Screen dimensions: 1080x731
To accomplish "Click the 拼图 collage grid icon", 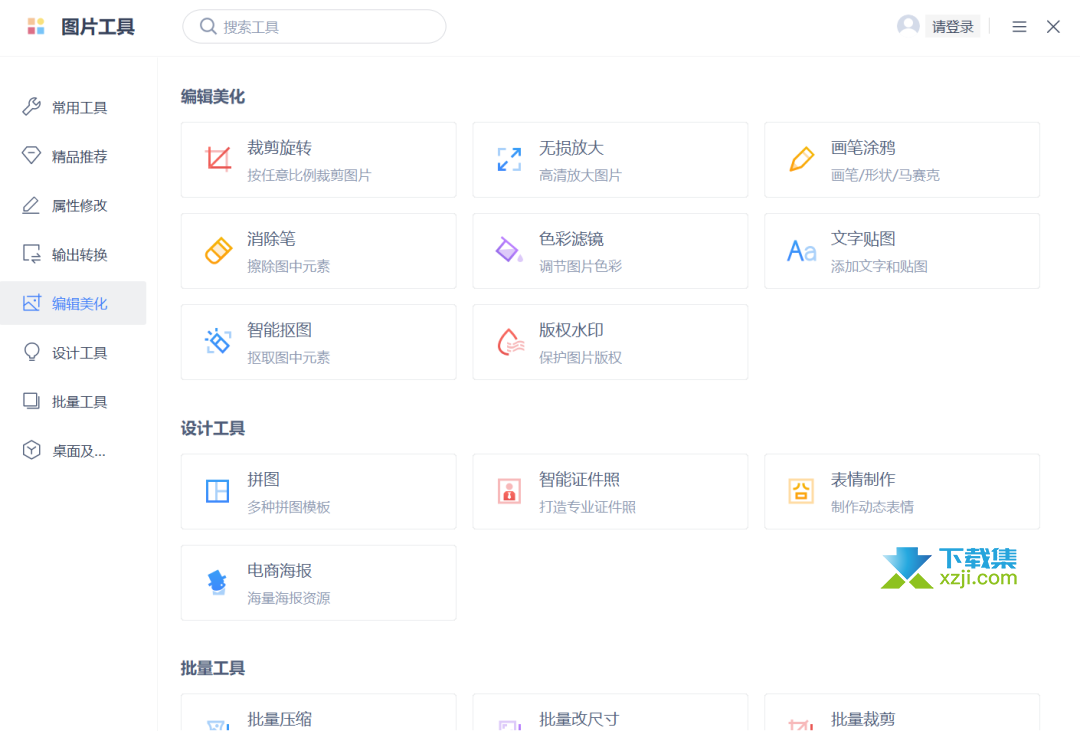I will point(218,491).
